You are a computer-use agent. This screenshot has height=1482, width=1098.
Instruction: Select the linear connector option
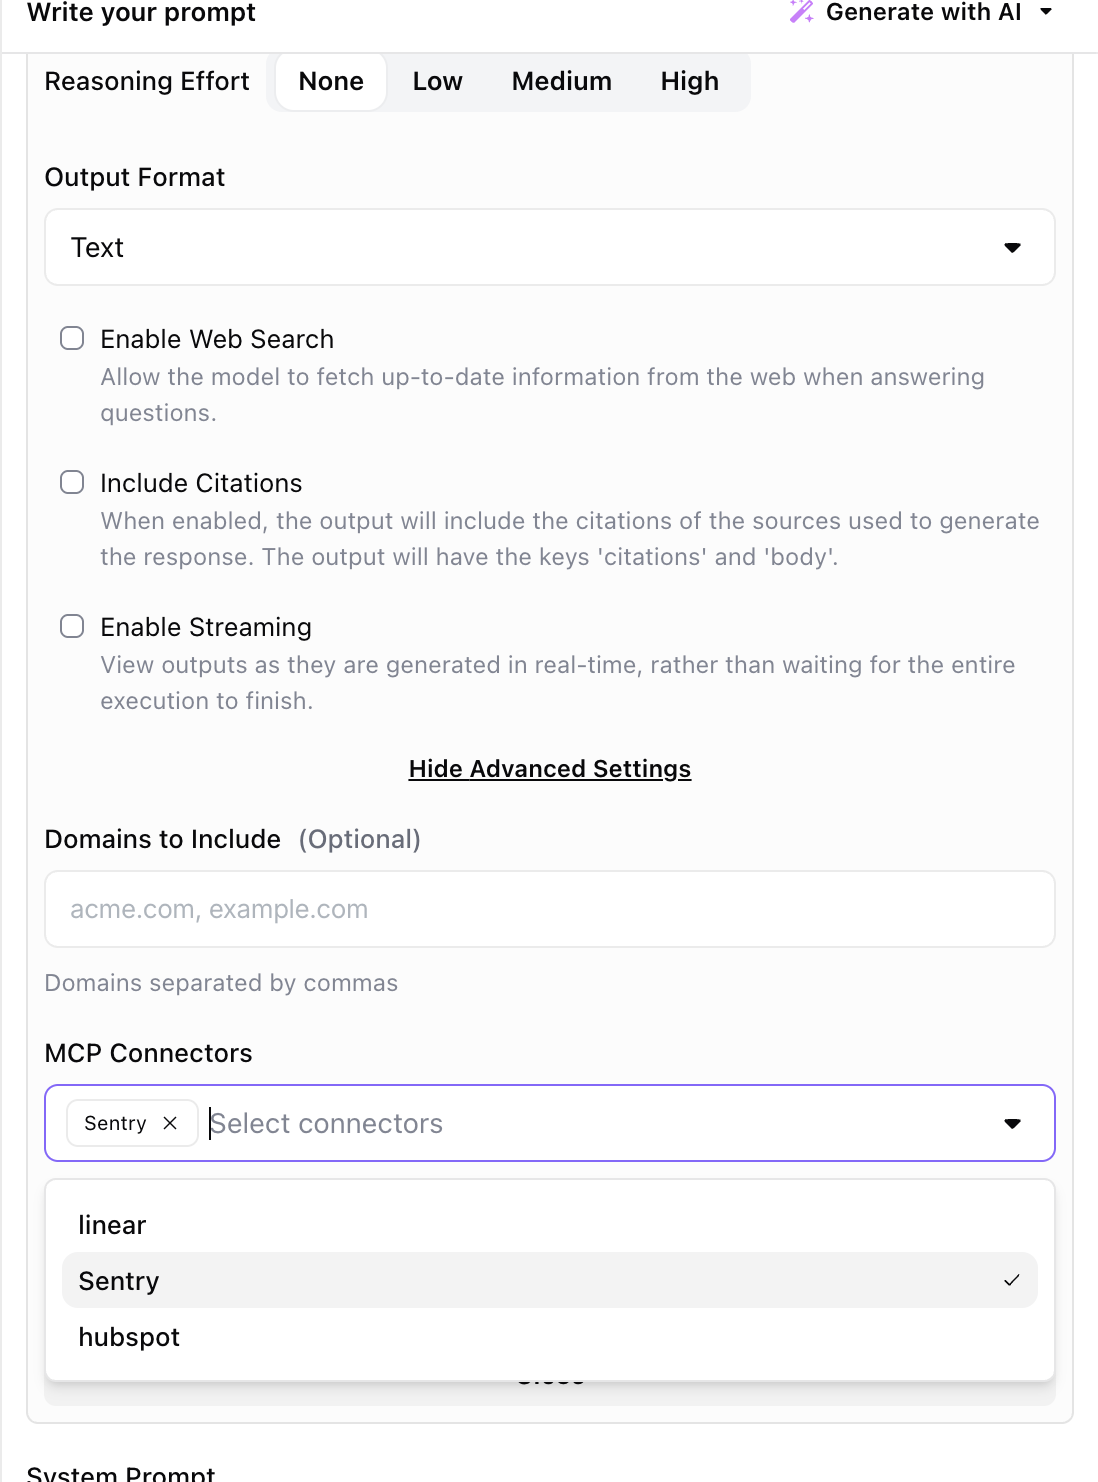[x=112, y=1225]
